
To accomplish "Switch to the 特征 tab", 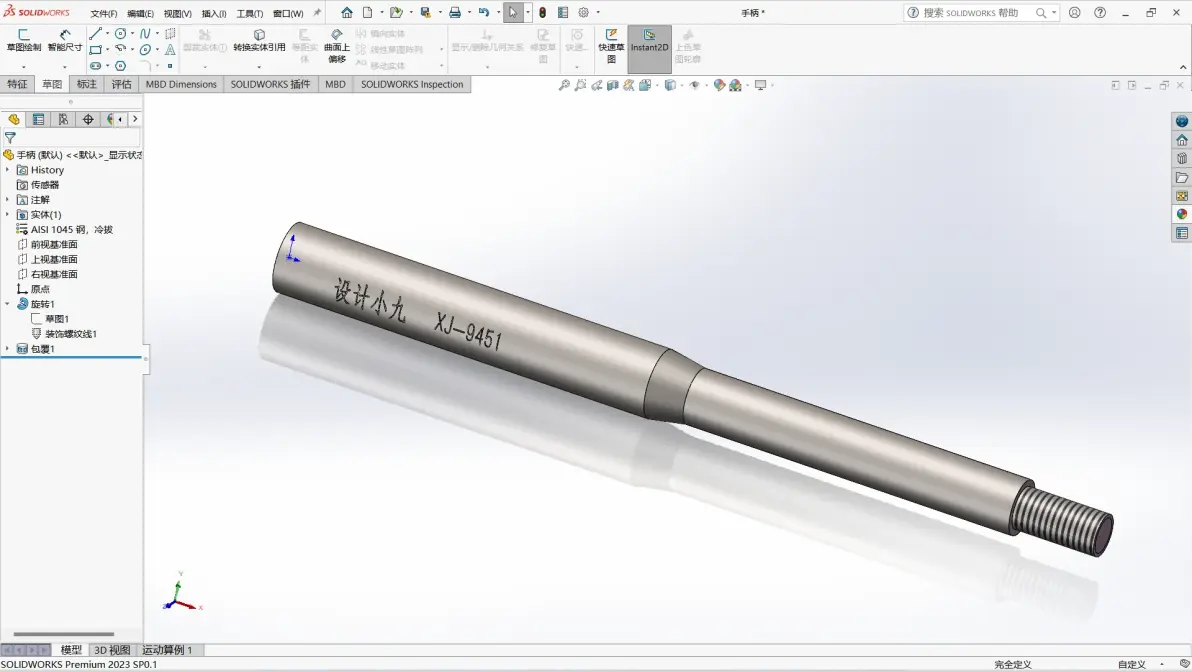I will pos(17,84).
